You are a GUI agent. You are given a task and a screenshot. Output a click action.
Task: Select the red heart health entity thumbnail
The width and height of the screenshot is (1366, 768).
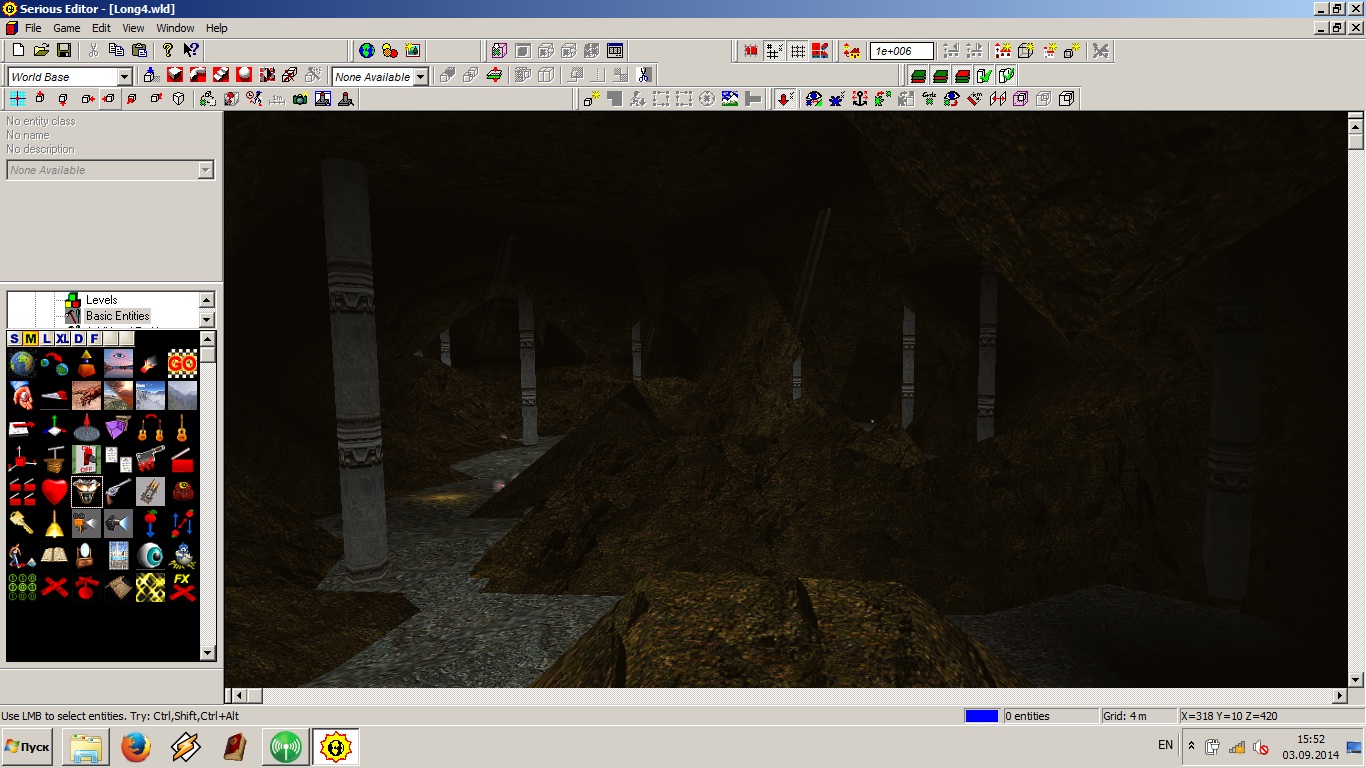54,491
